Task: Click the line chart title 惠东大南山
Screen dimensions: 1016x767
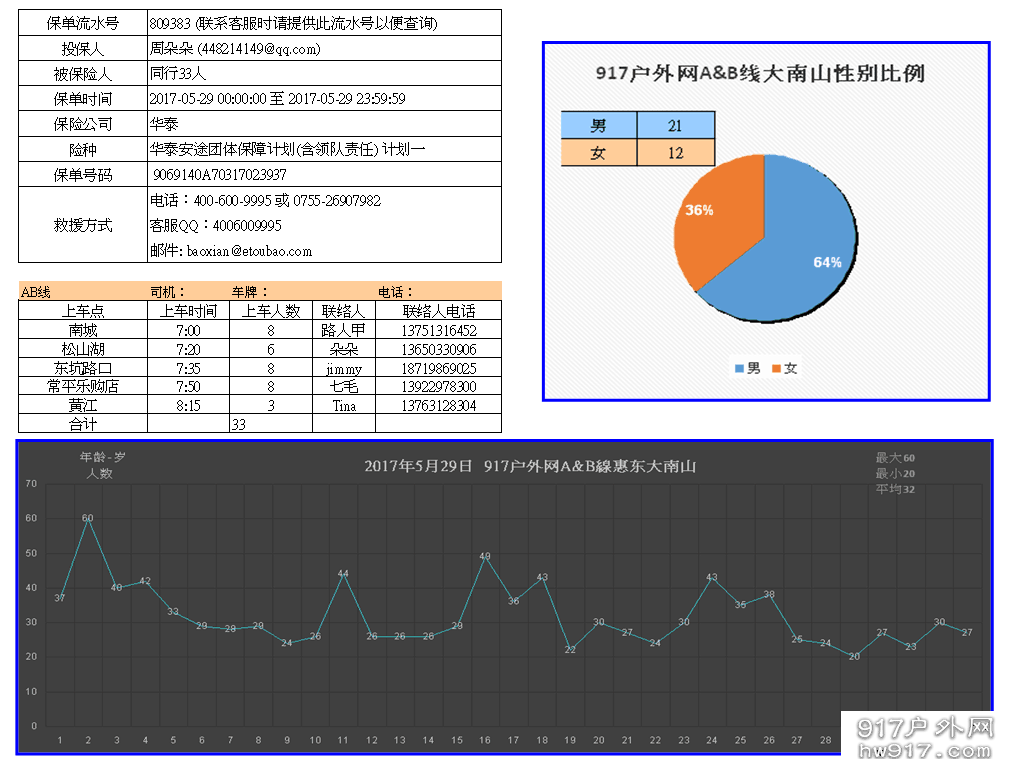Action: click(530, 466)
